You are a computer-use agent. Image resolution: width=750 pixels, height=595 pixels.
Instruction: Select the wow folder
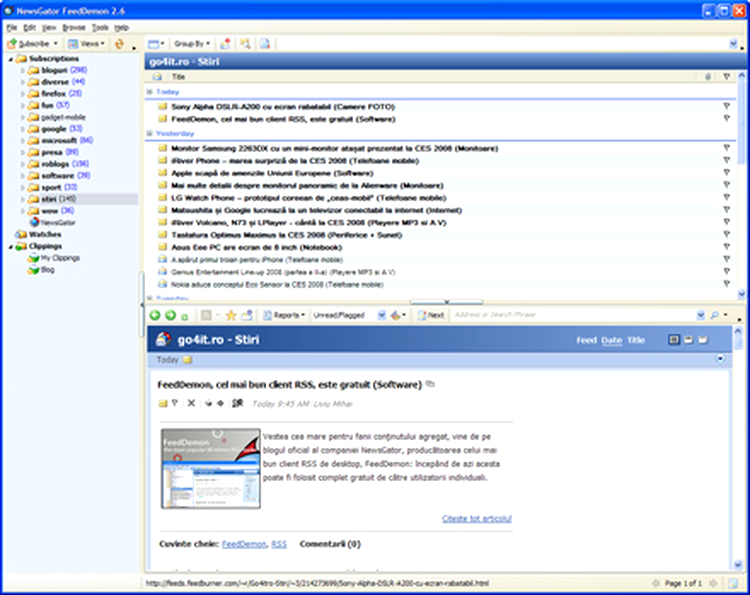[51, 210]
